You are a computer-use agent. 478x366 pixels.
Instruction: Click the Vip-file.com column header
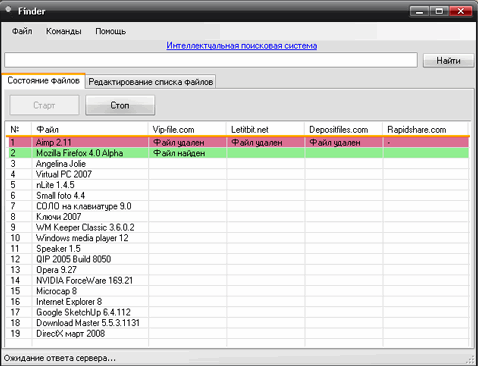[x=187, y=129]
